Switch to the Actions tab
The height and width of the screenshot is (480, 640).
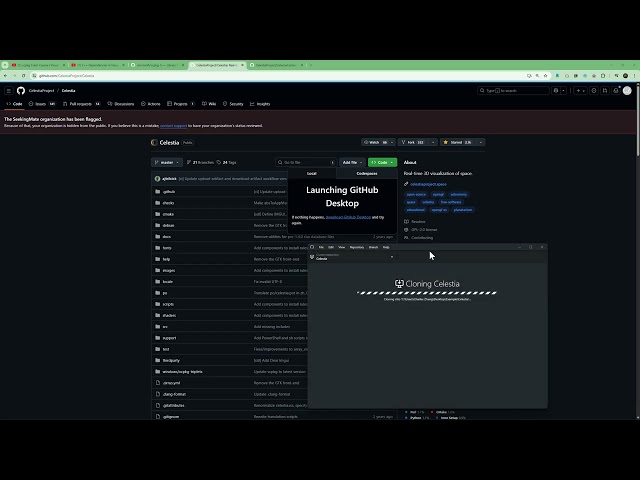pyautogui.click(x=151, y=104)
